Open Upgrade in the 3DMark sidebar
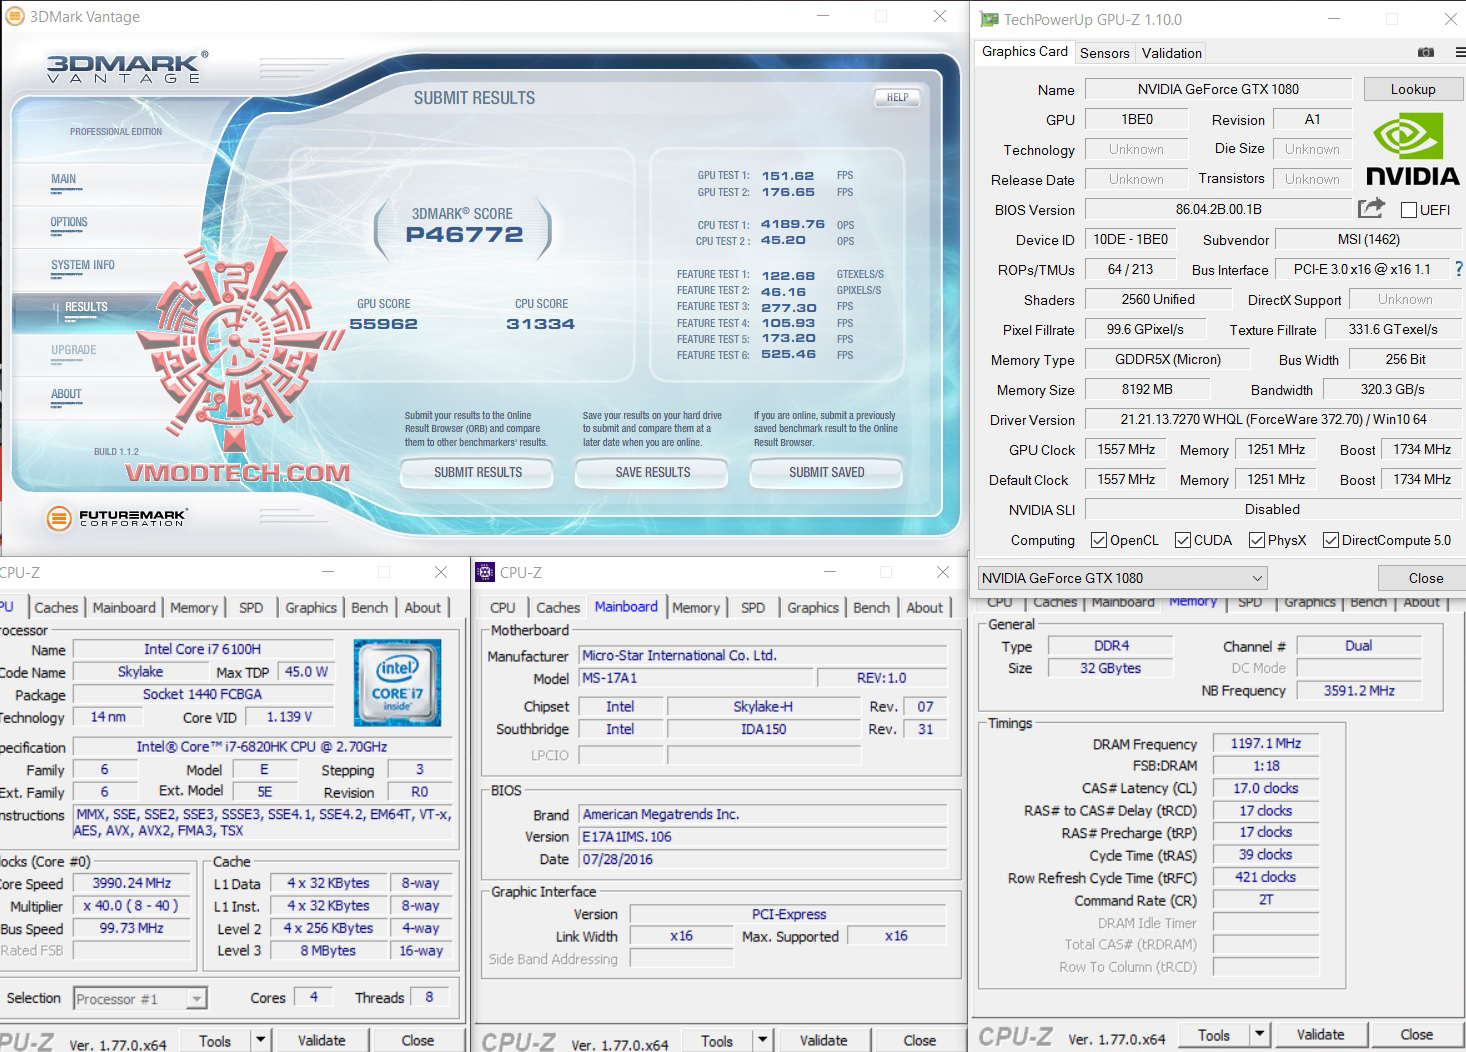The width and height of the screenshot is (1466, 1052). 74,351
